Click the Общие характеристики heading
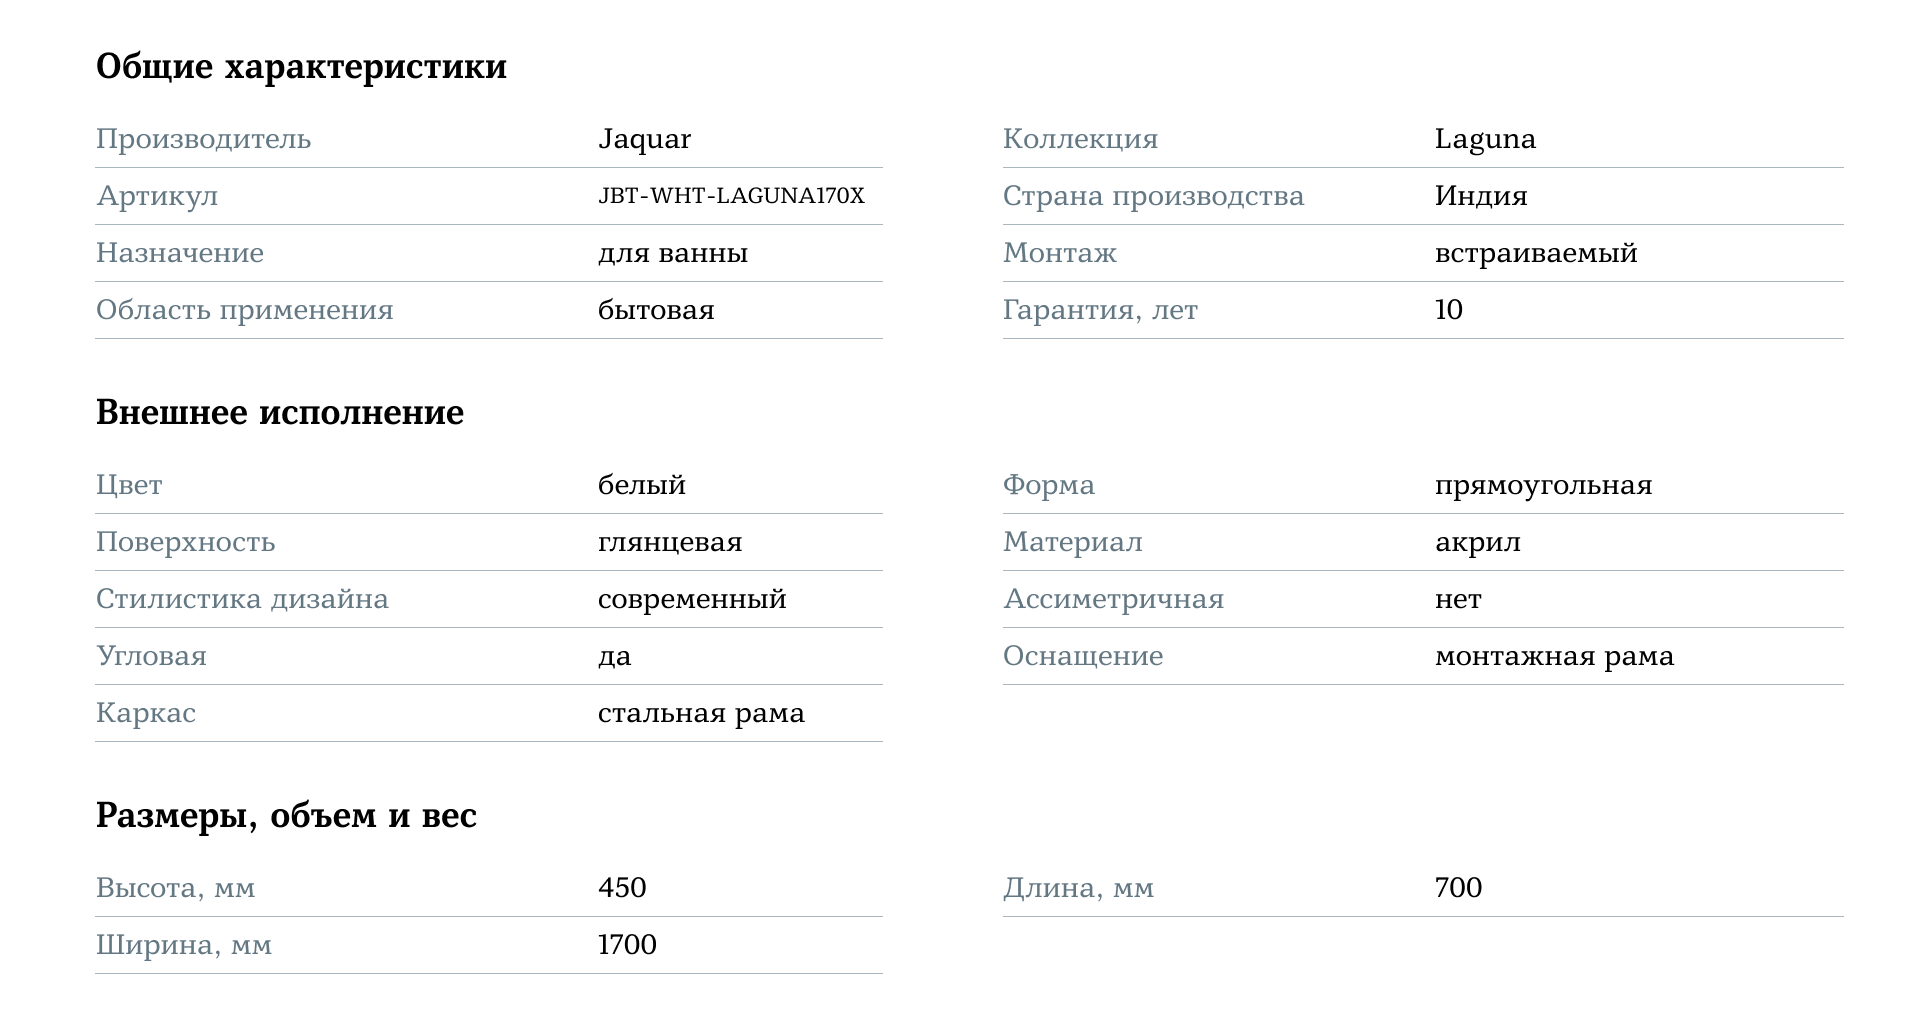Image resolution: width=1920 pixels, height=1033 pixels. coord(301,66)
